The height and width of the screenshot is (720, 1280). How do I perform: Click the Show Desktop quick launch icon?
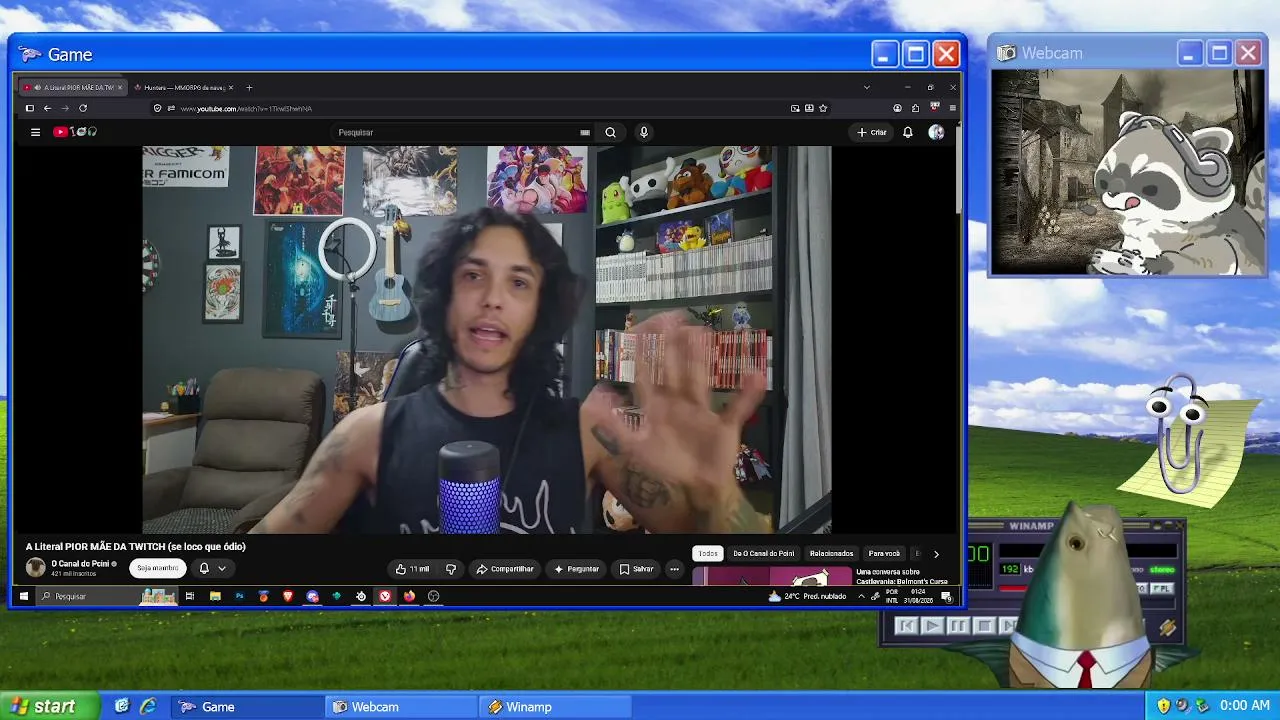122,706
